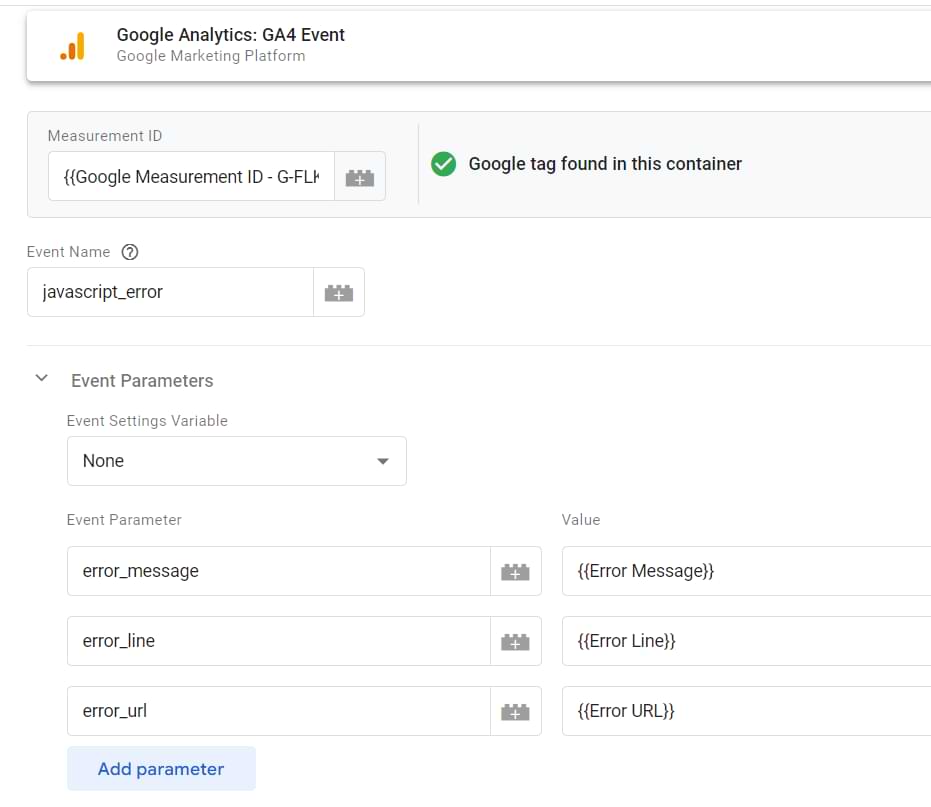Open the Event Settings Variable dropdown
931x807 pixels.
[236, 461]
